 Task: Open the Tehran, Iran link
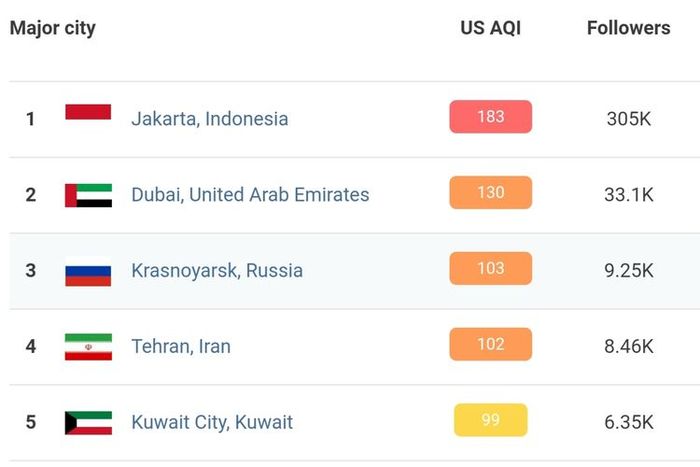point(181,346)
